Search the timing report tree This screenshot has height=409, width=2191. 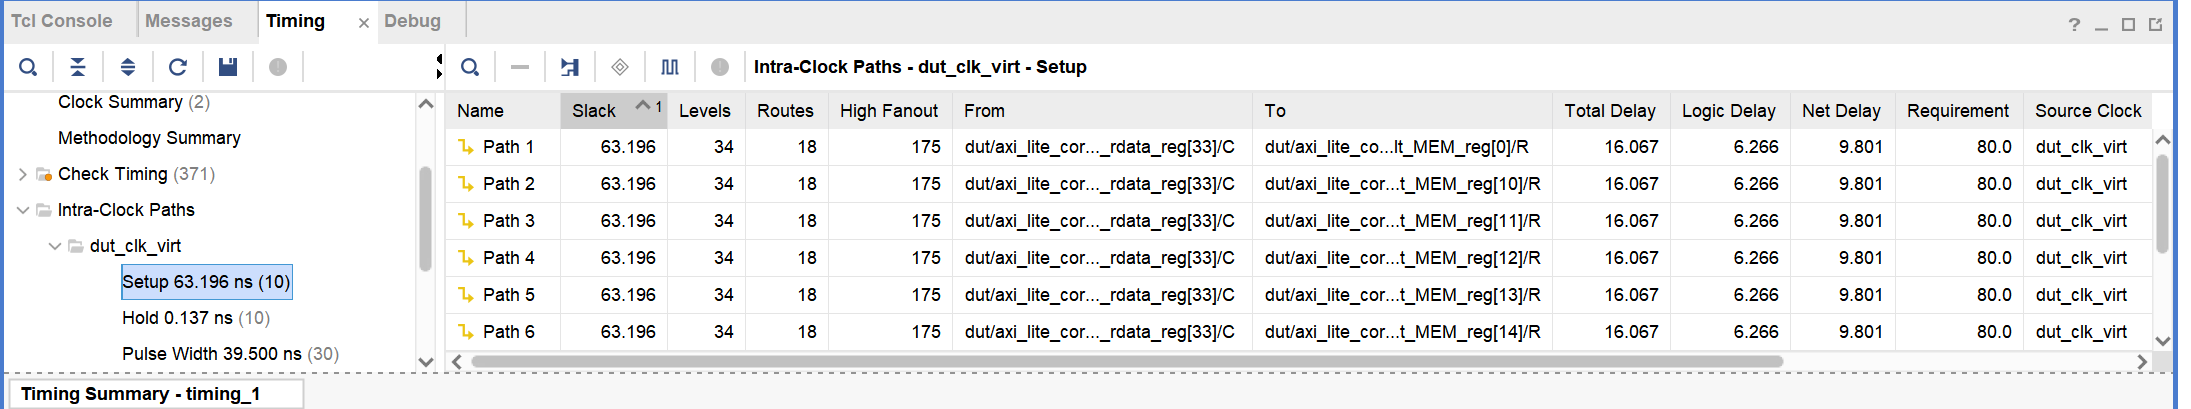pos(28,67)
